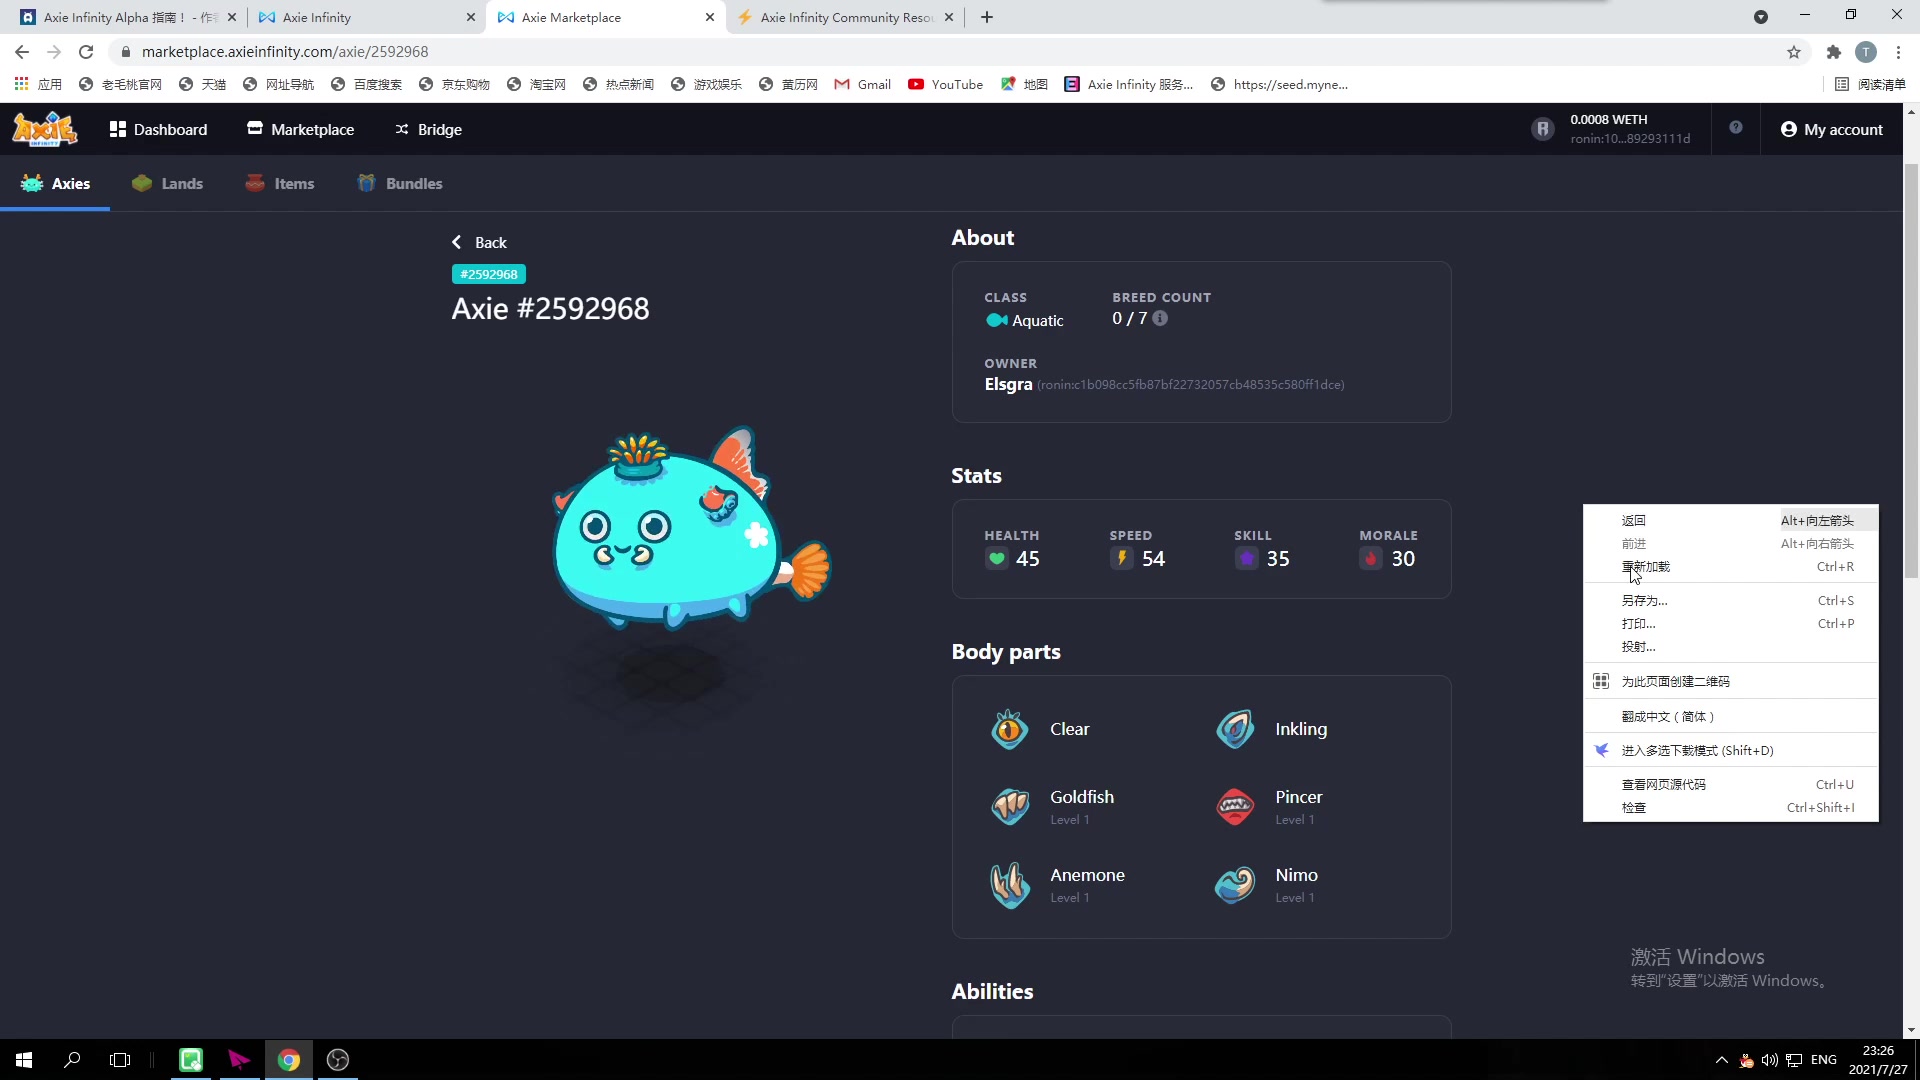
Task: Click the Morale flame icon
Action: click(1371, 559)
